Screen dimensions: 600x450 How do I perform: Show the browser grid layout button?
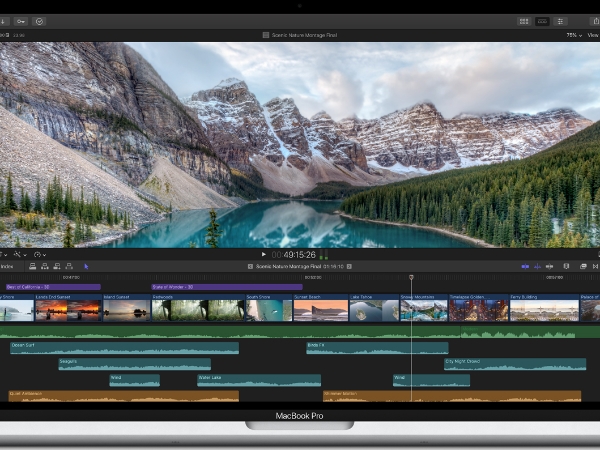click(524, 21)
